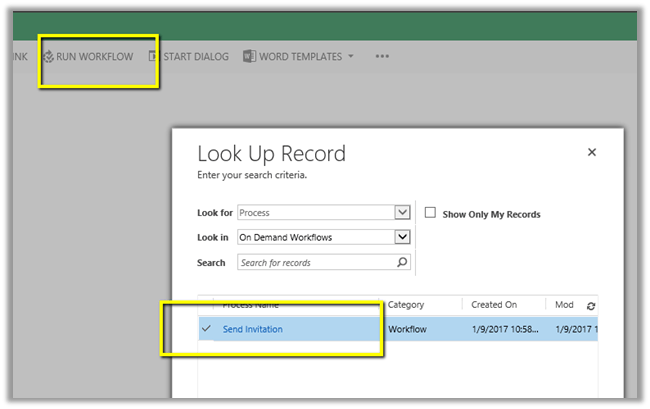The width and height of the screenshot is (650, 409).
Task: Enable Show Only My Records checkbox
Action: (x=430, y=213)
